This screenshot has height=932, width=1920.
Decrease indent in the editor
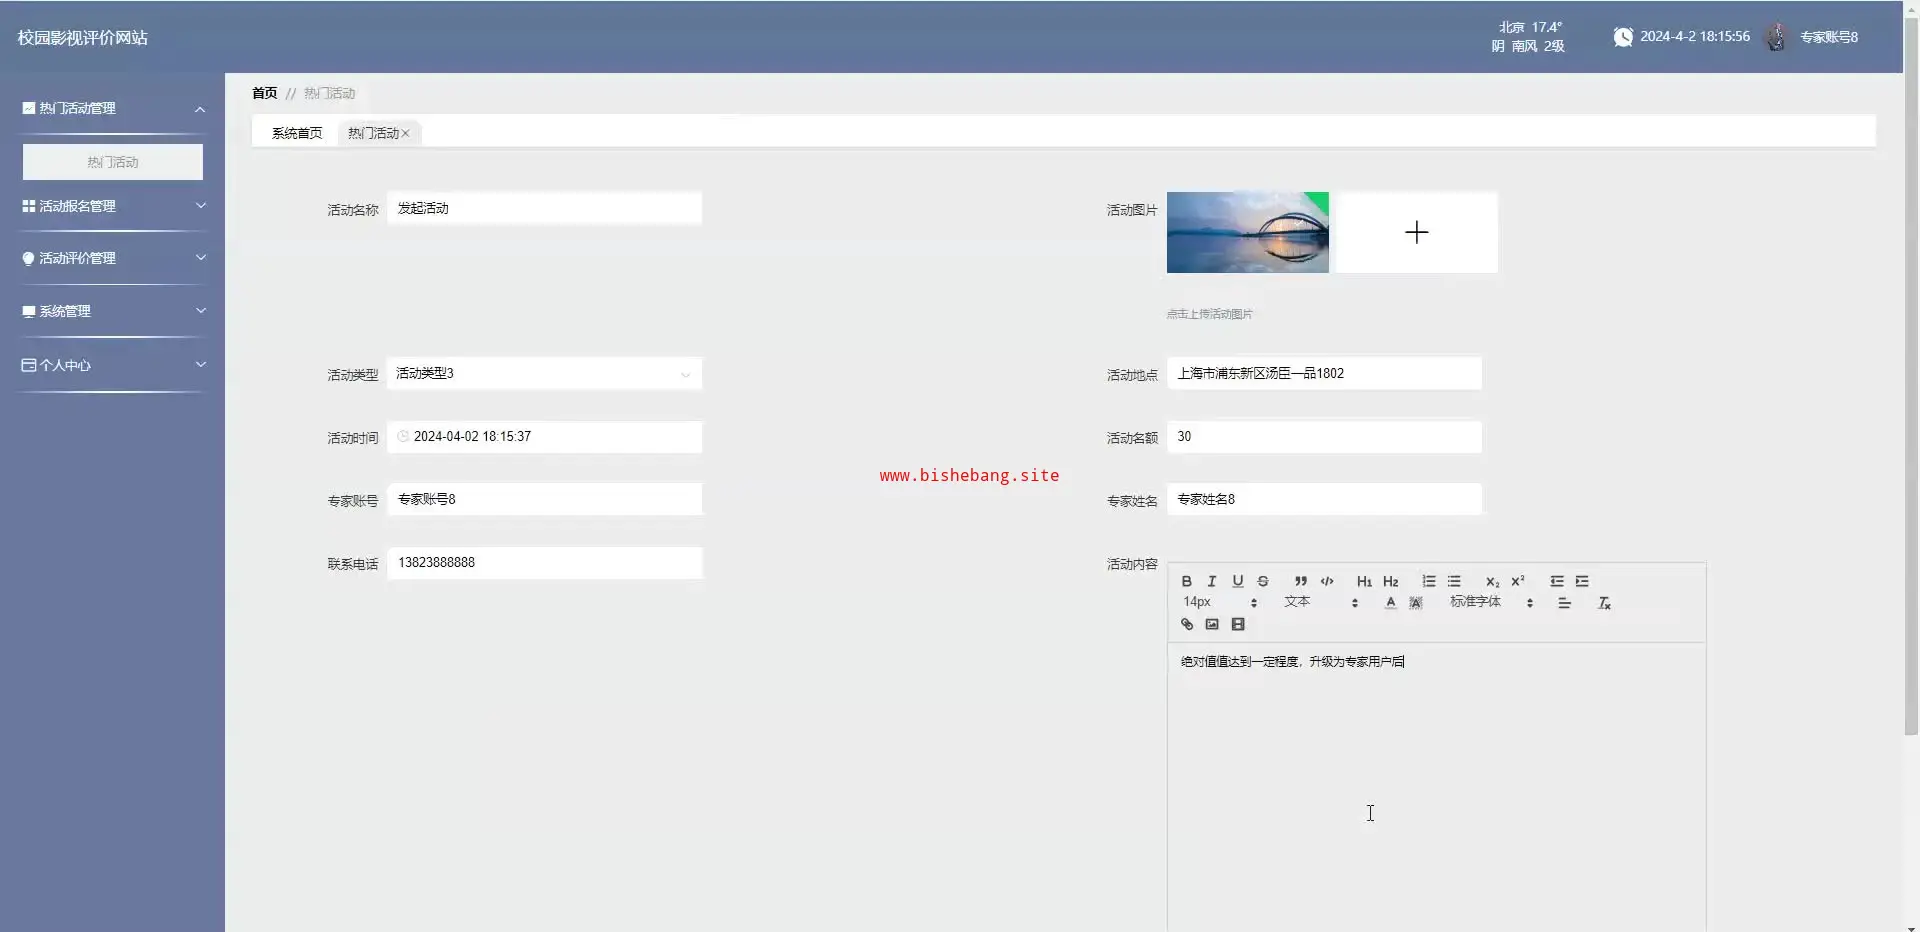(x=1557, y=581)
